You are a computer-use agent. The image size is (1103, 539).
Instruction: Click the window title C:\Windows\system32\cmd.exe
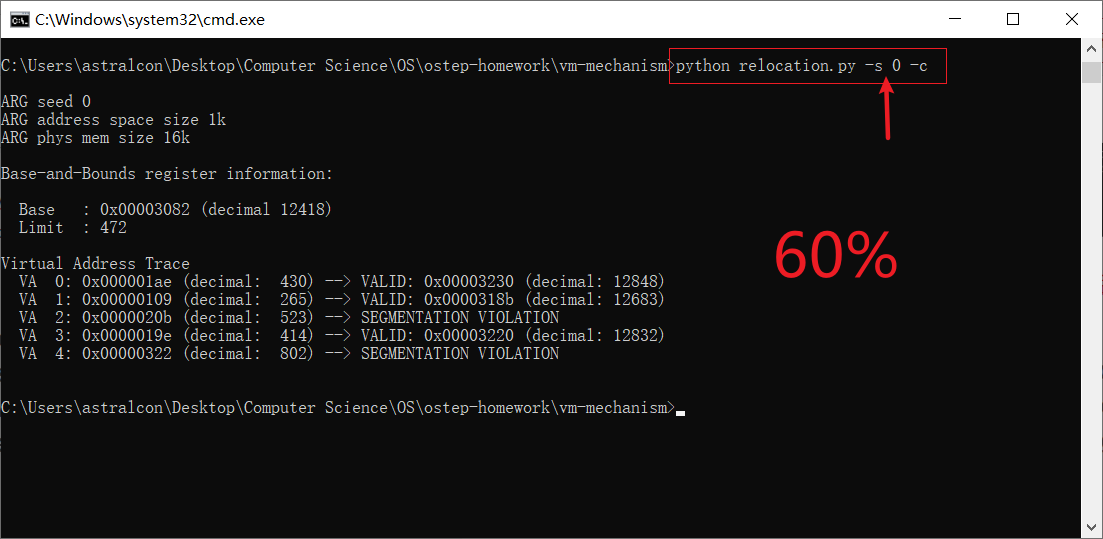pyautogui.click(x=150, y=20)
